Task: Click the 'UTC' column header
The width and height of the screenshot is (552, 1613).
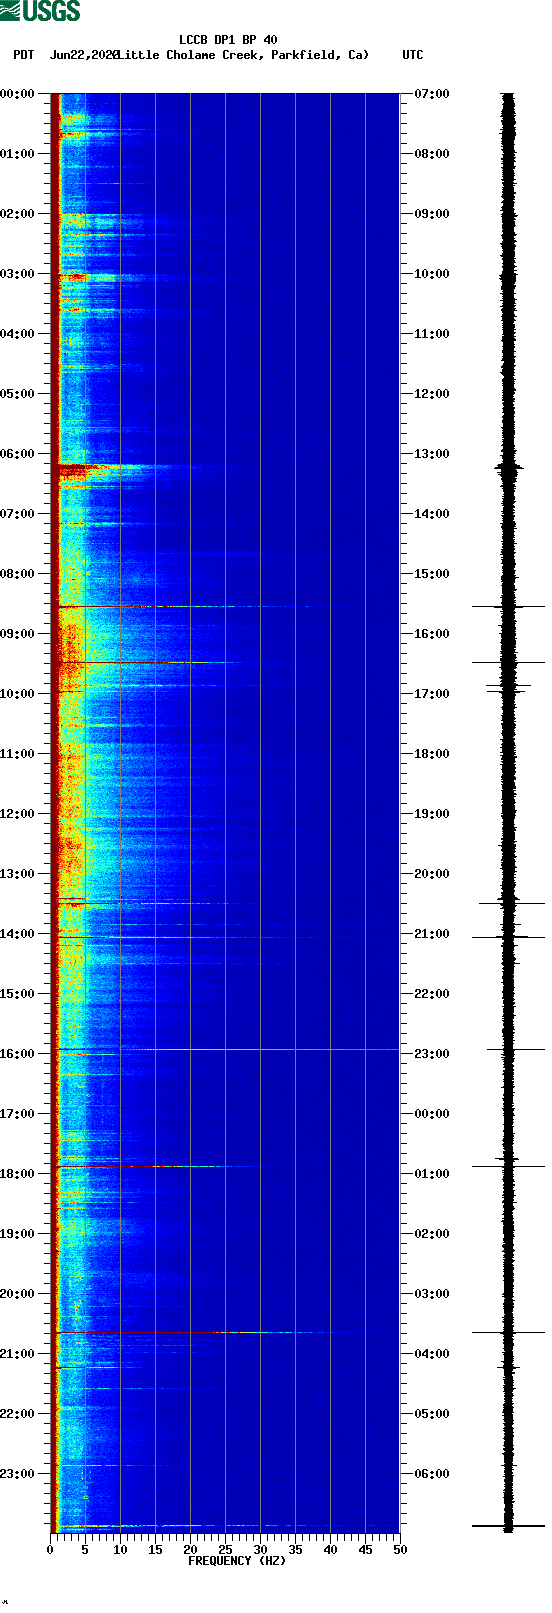Action: (413, 55)
